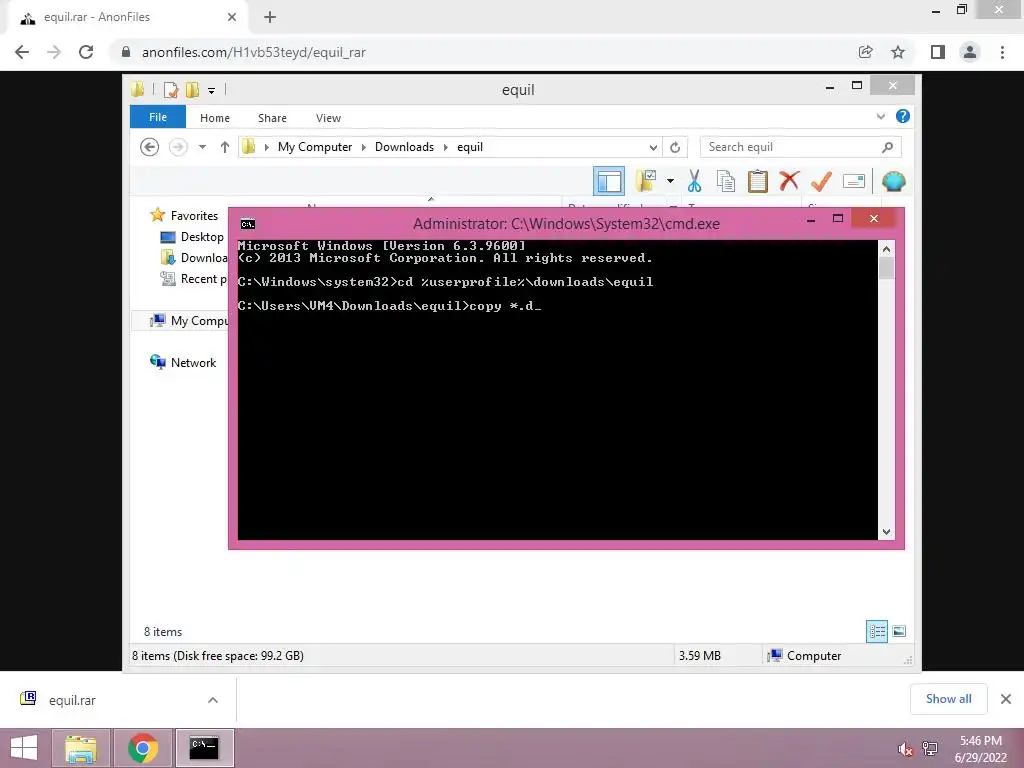Open the address bar history dropdown
The height and width of the screenshot is (768, 1024).
653,148
